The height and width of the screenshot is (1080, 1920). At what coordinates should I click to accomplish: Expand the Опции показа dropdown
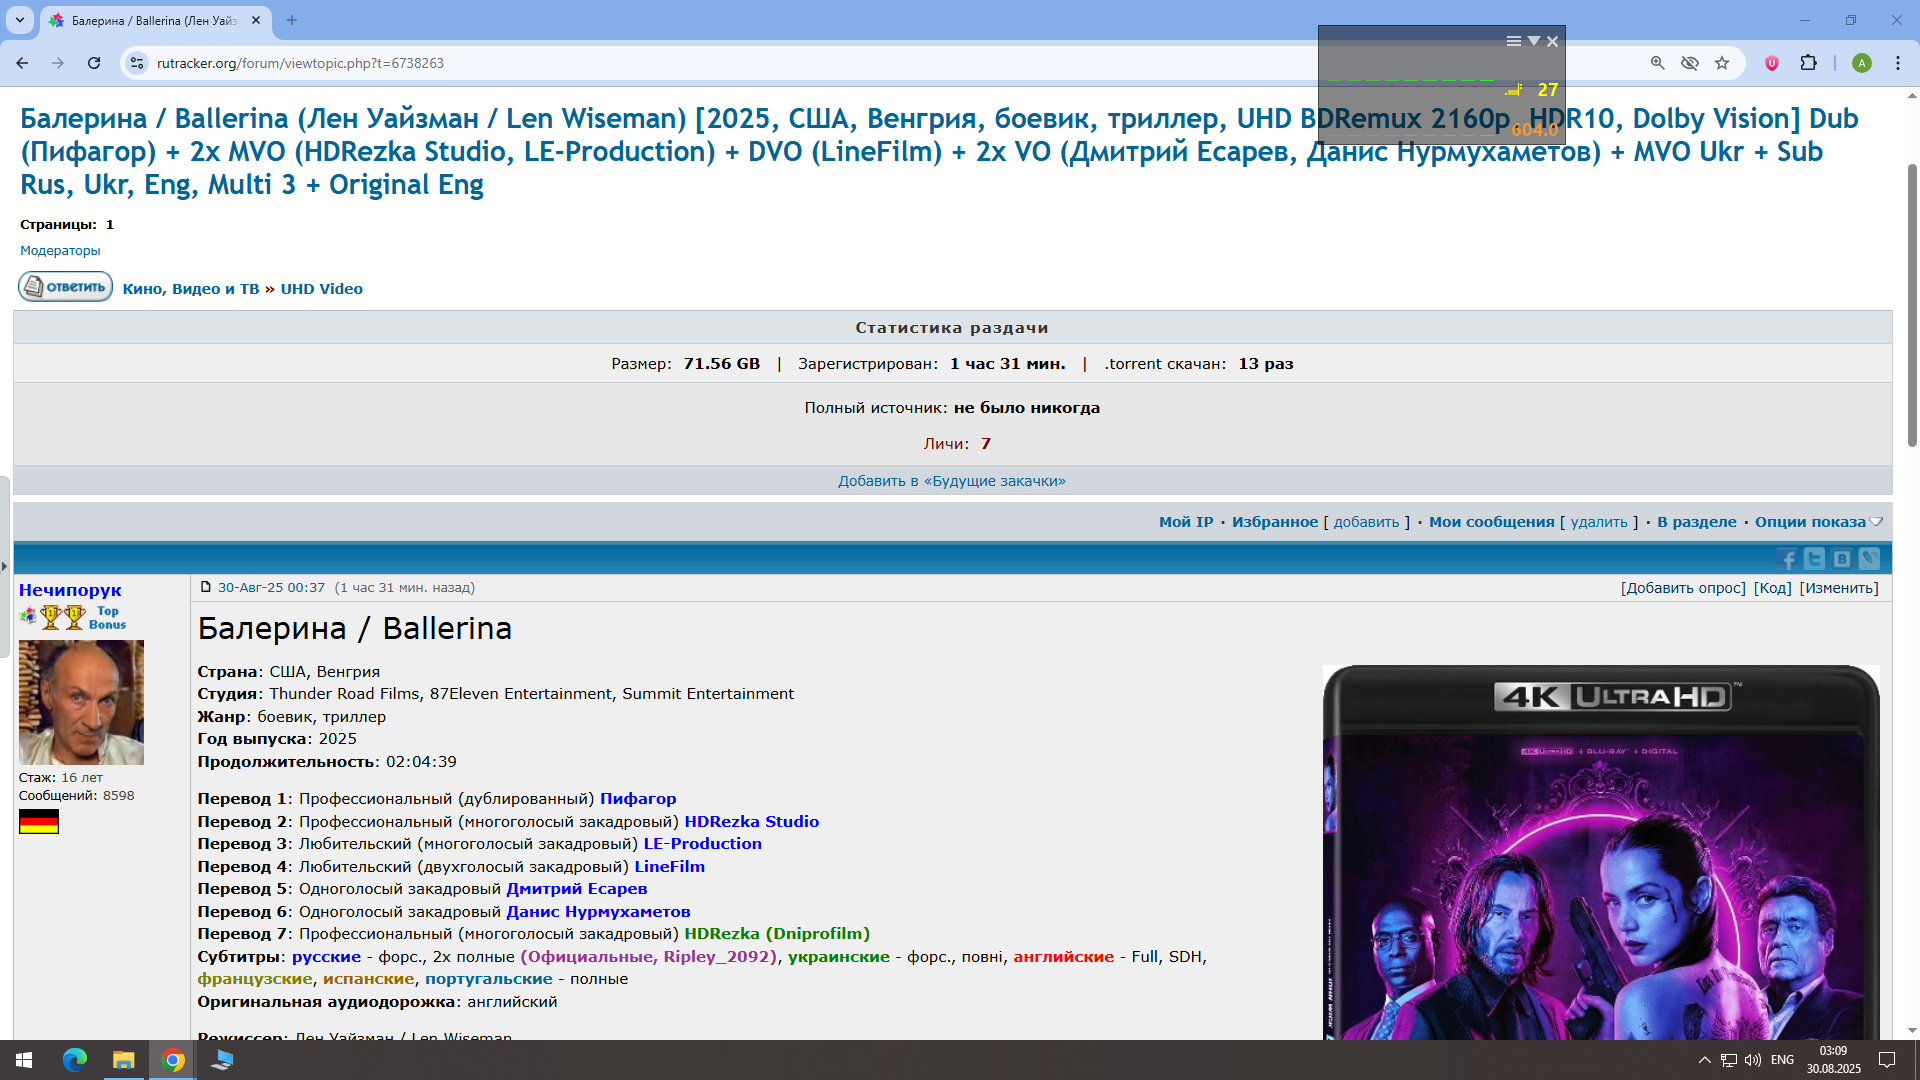[1818, 522]
